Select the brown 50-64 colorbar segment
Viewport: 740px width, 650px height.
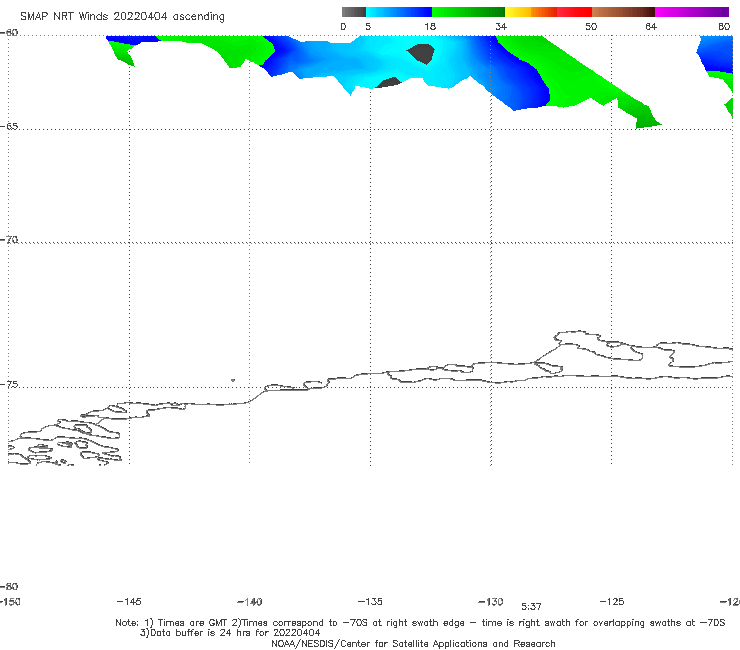point(623,12)
